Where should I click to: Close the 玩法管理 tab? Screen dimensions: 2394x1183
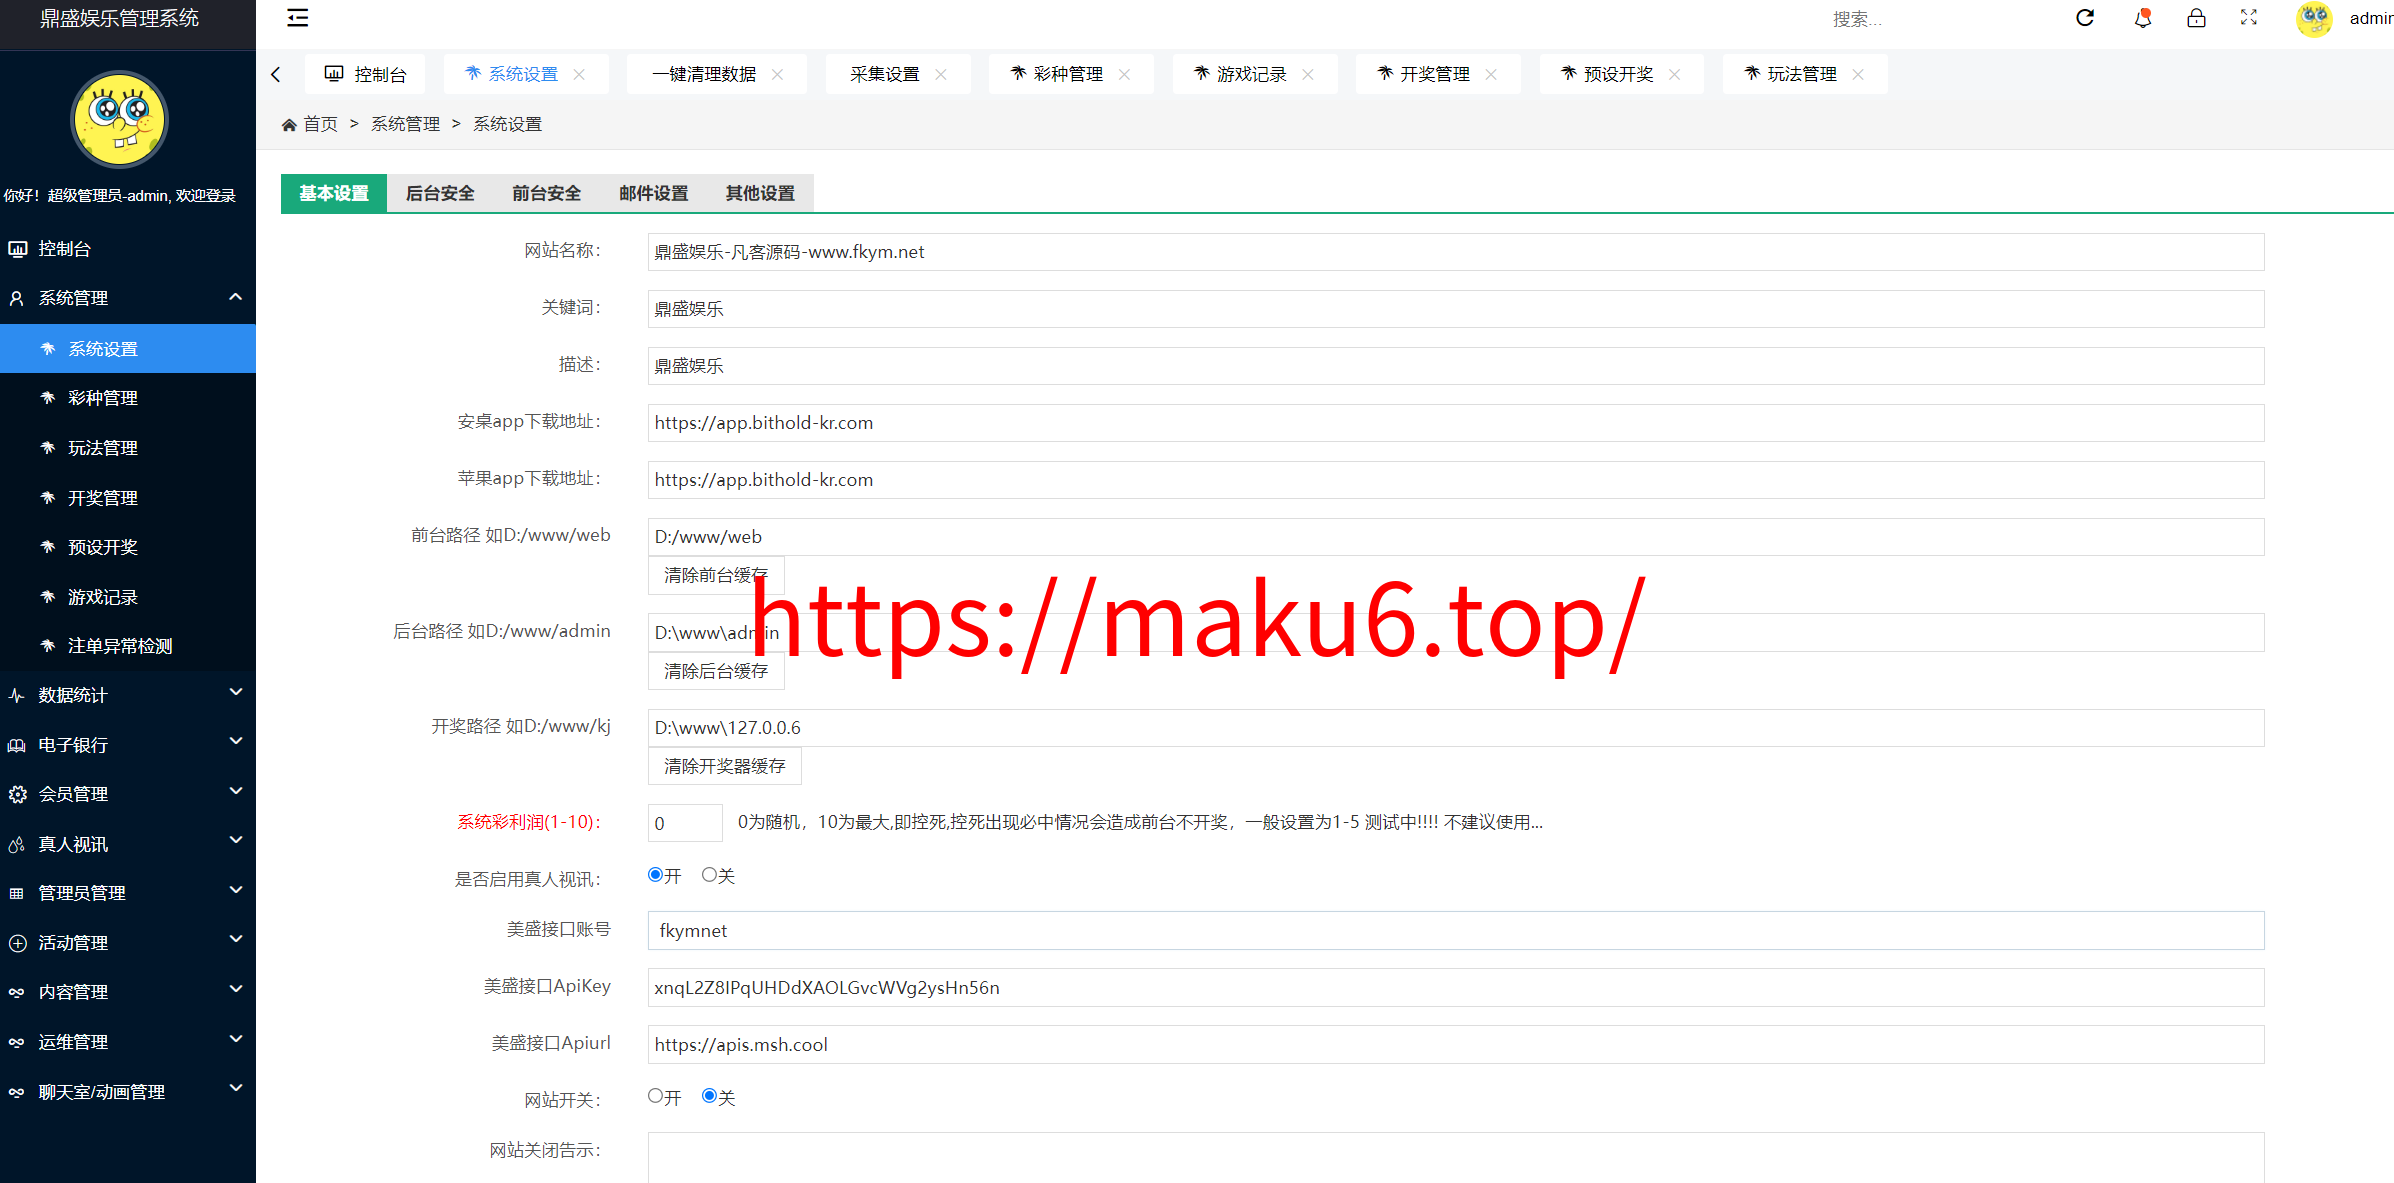tap(1858, 74)
